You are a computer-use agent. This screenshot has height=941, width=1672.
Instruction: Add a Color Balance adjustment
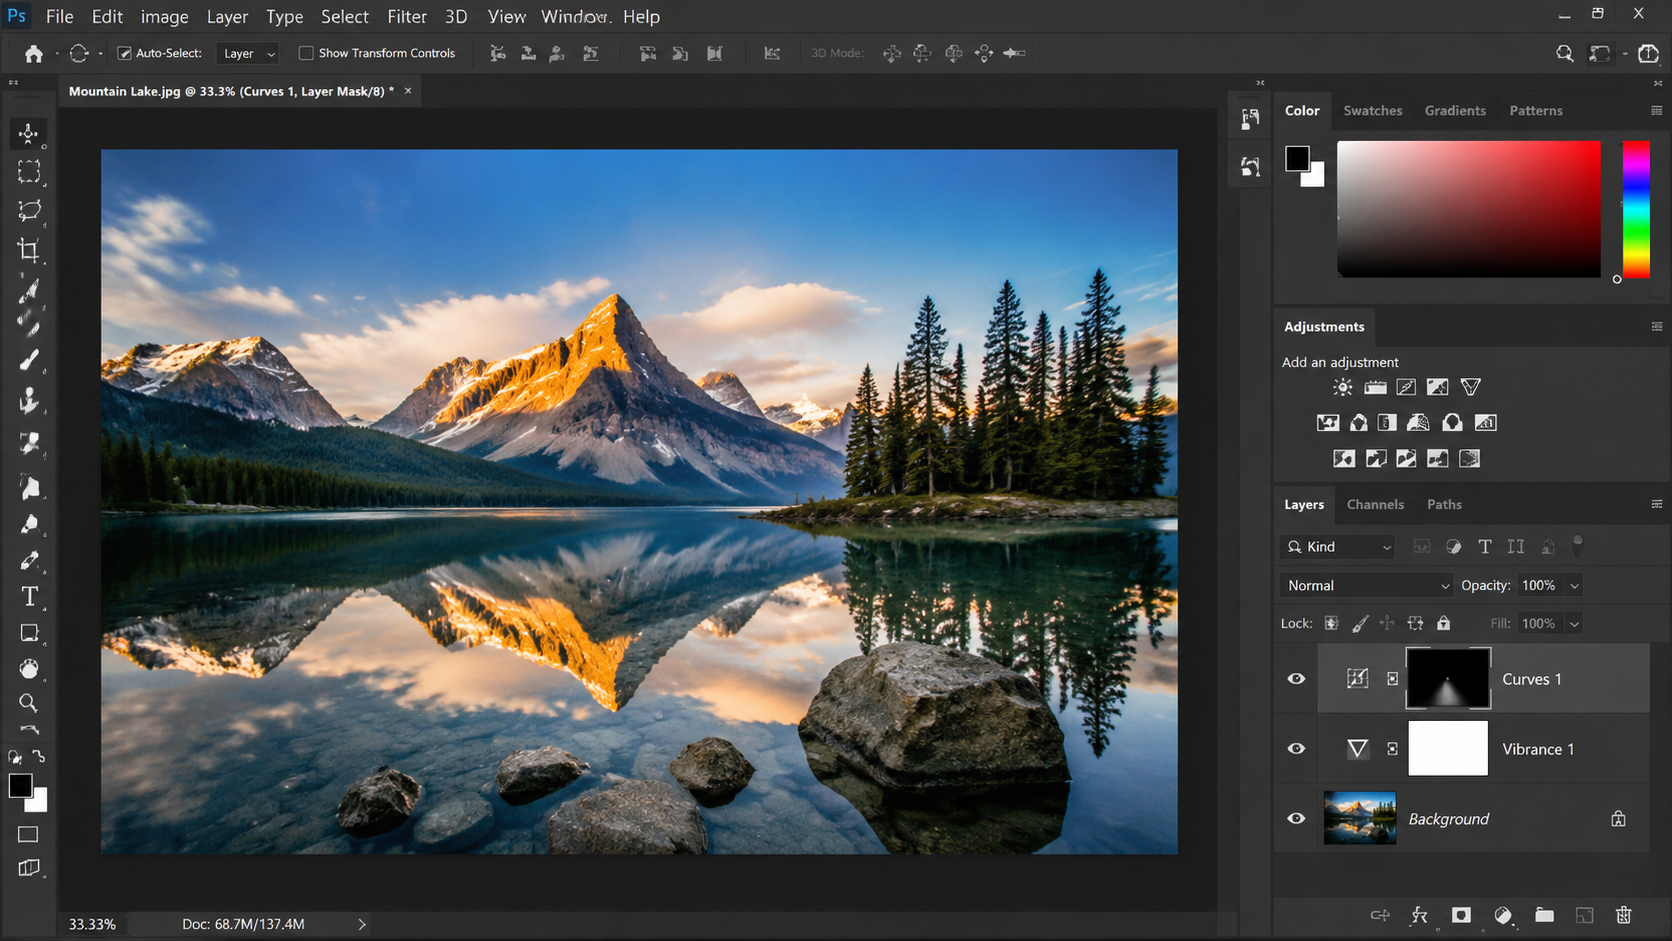(x=1358, y=423)
